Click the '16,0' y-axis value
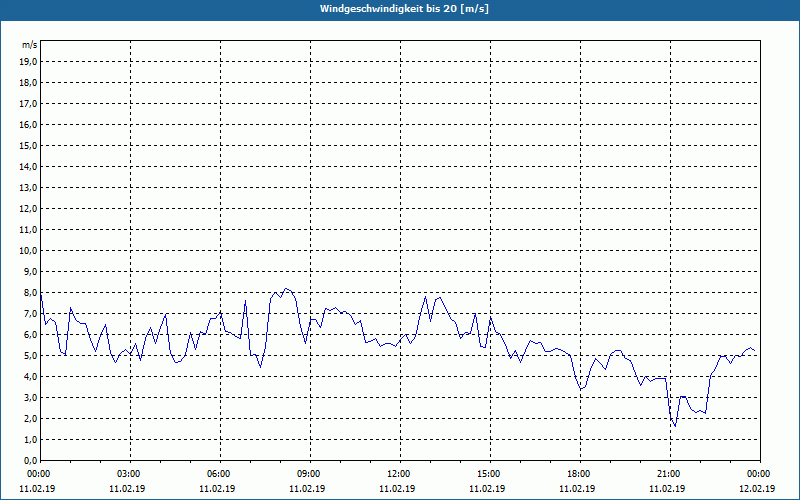The height and width of the screenshot is (500, 800). click(x=28, y=124)
